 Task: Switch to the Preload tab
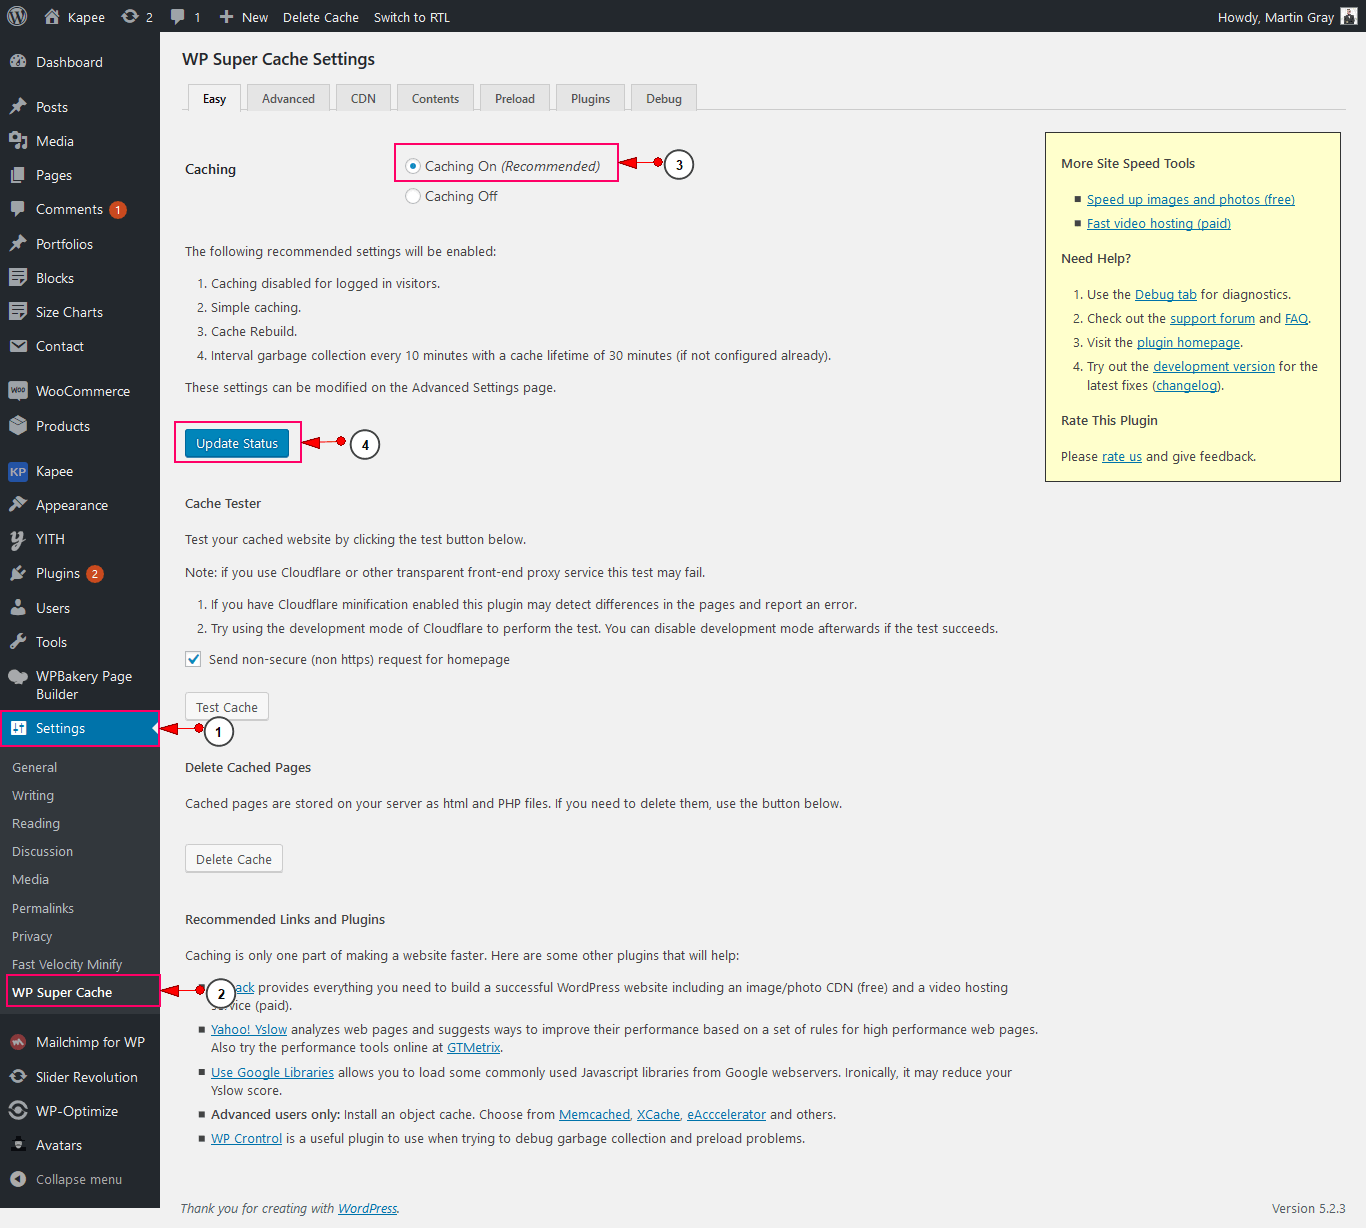pyautogui.click(x=514, y=98)
